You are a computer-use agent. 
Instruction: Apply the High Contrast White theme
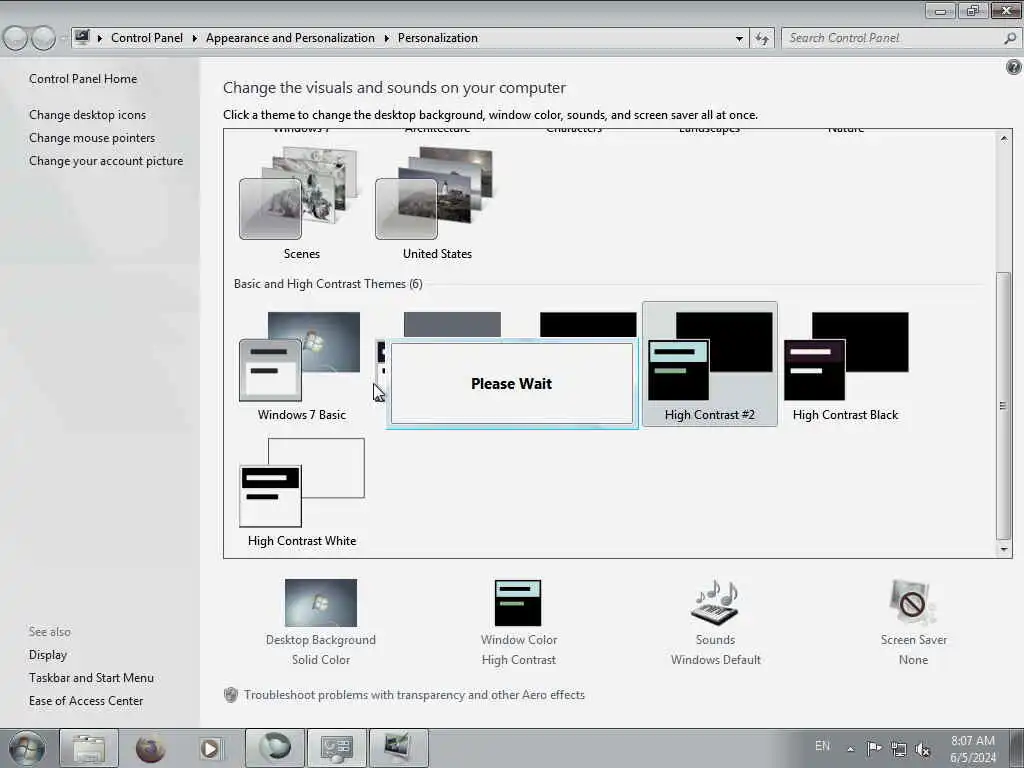point(302,491)
